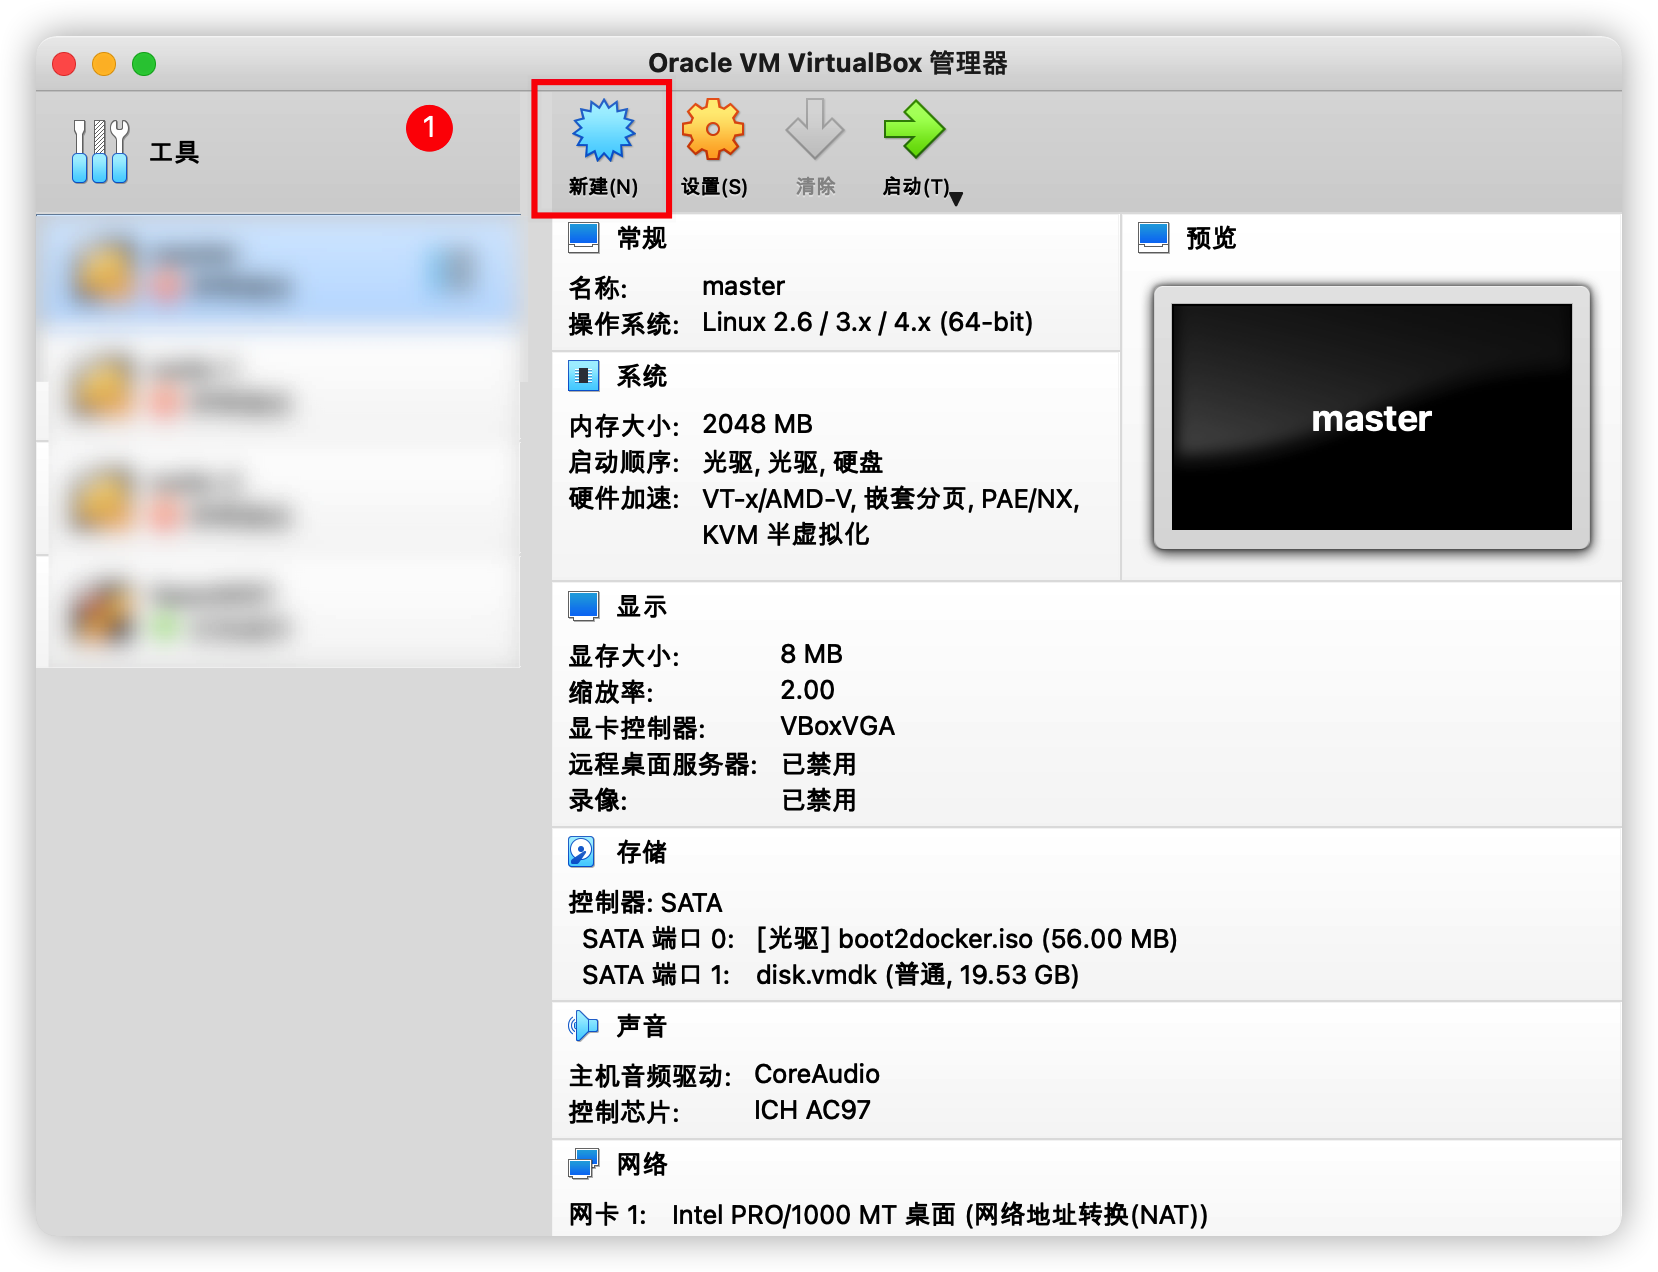Open the Preview (预览) section header
This screenshot has height=1272, width=1658.
click(x=1211, y=238)
